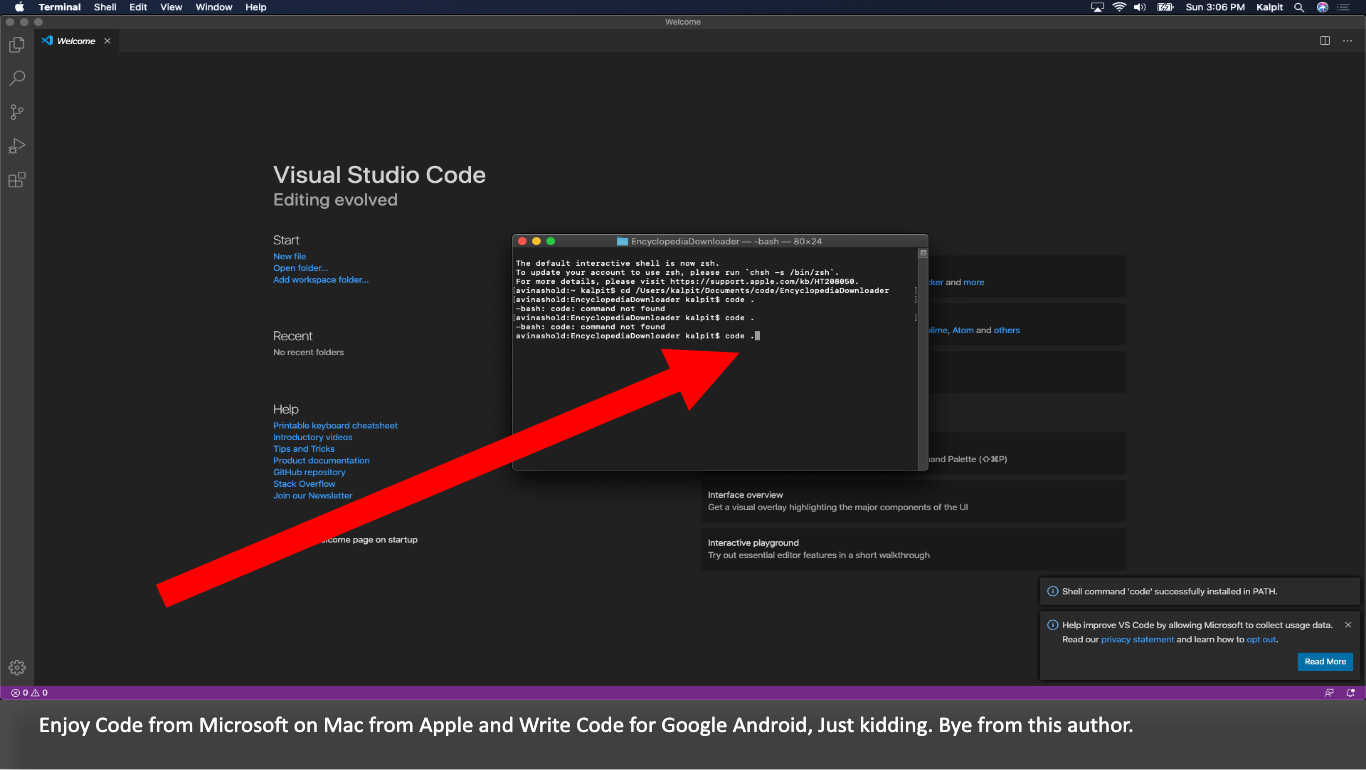1366x770 pixels.
Task: Open the Shell menu
Action: pos(105,7)
